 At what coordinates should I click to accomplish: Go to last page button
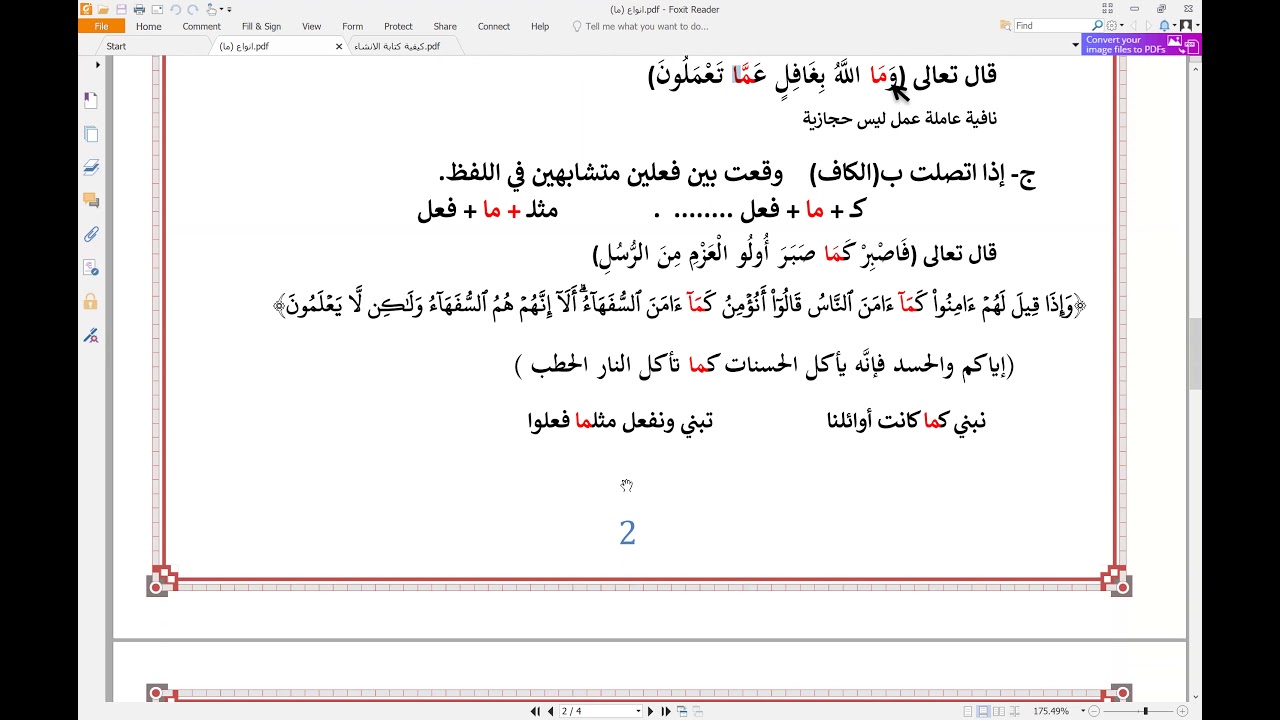click(x=666, y=711)
